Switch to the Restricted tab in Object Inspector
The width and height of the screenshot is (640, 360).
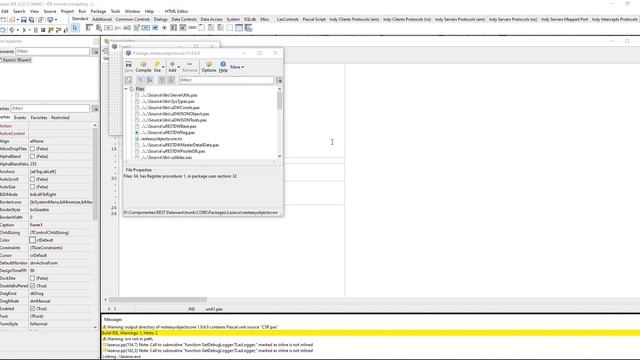click(x=60, y=118)
